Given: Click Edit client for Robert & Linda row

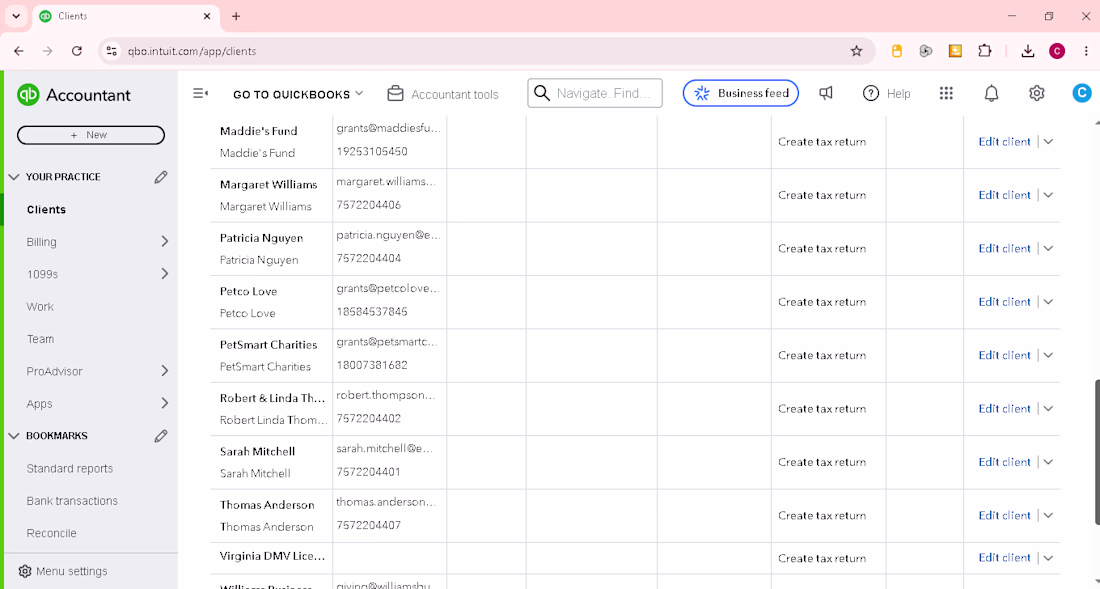Looking at the screenshot, I should click(x=1005, y=408).
